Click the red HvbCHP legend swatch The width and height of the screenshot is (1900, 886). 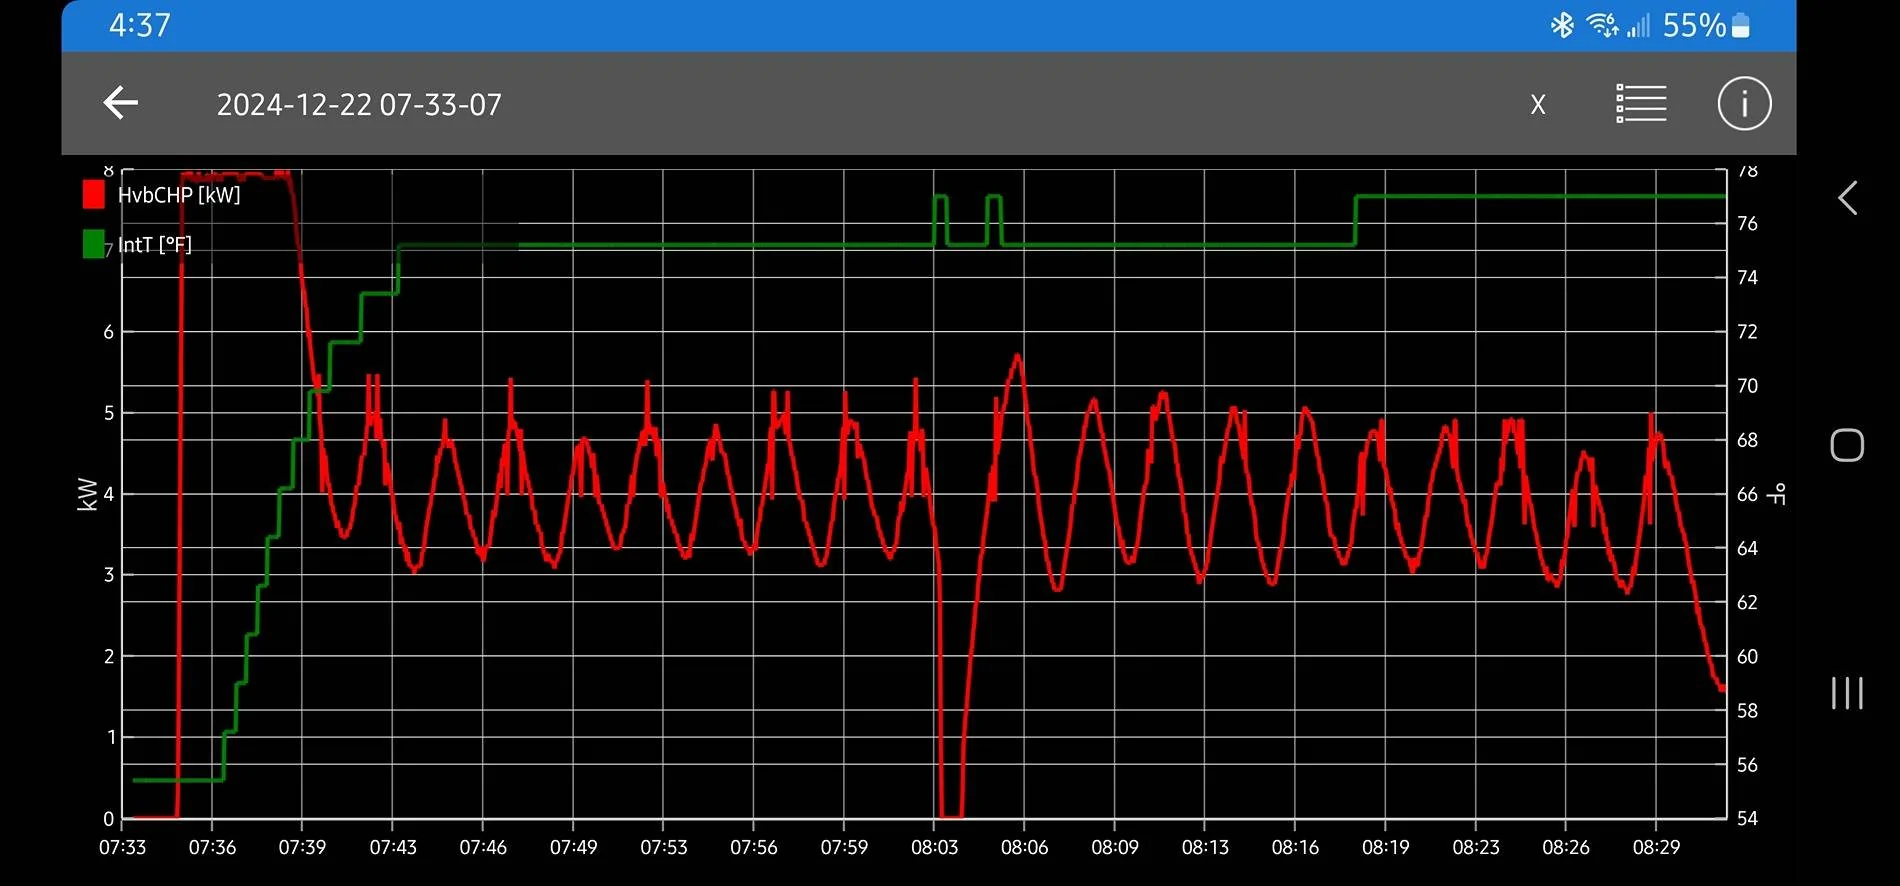94,195
